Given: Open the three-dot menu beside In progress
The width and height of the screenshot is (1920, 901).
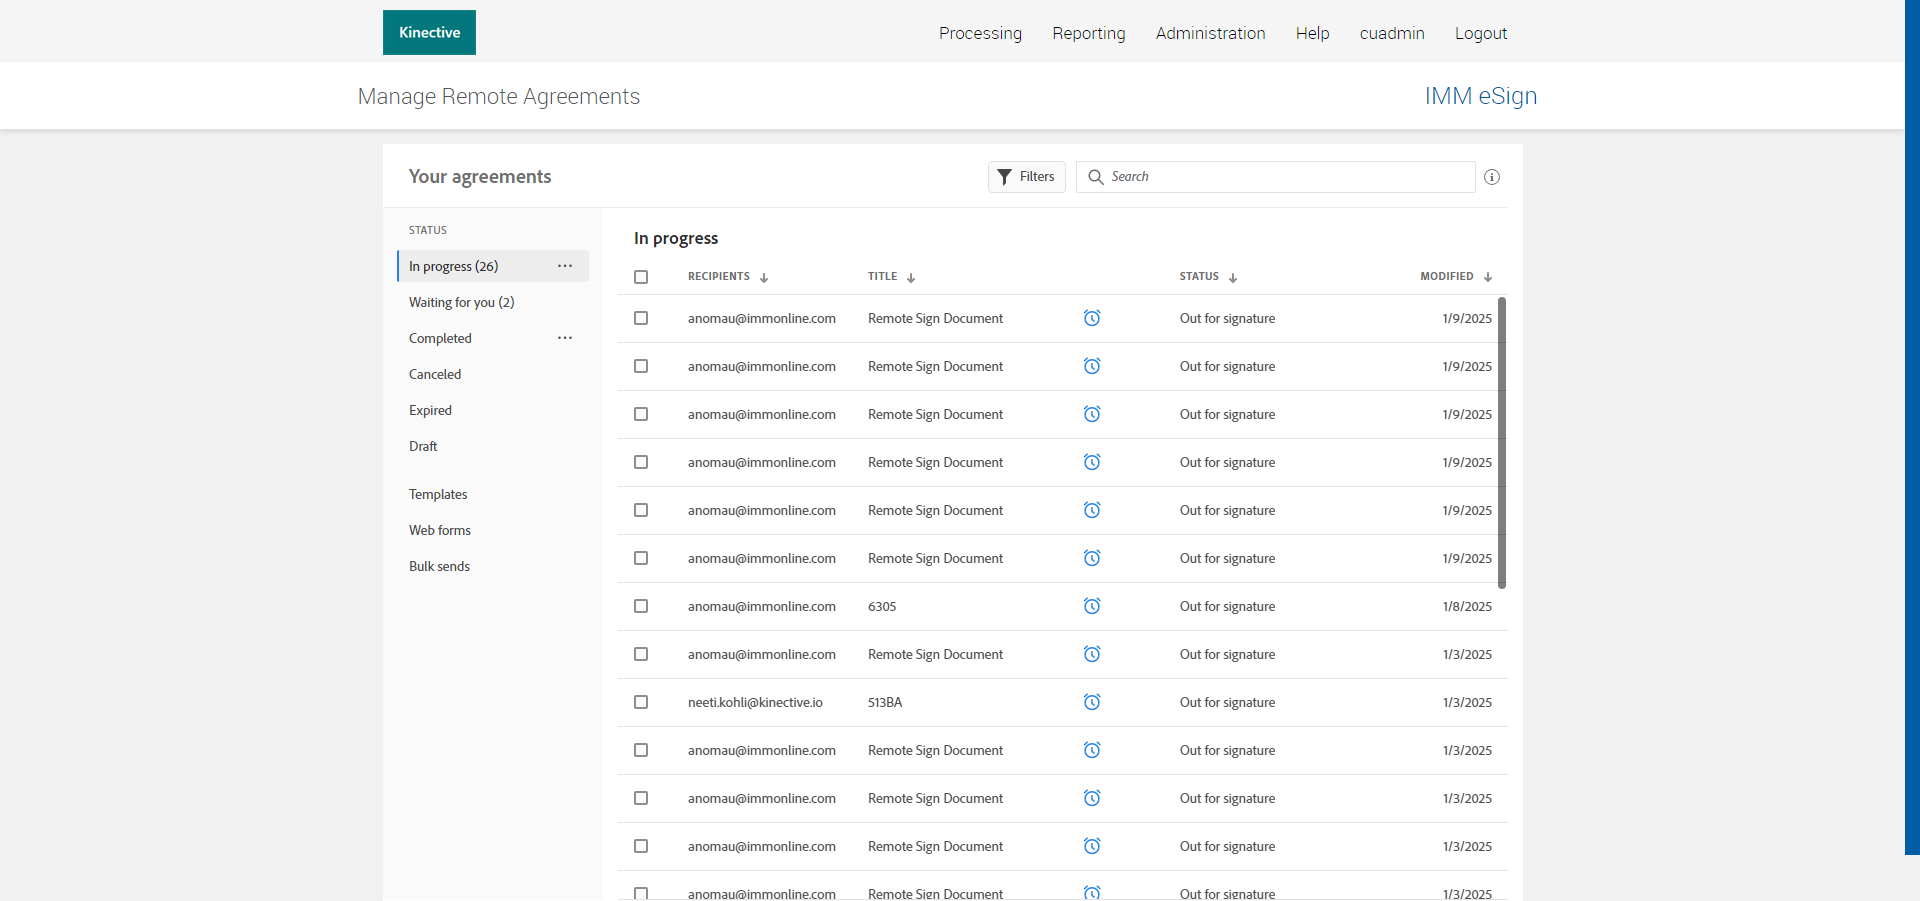Looking at the screenshot, I should [565, 266].
